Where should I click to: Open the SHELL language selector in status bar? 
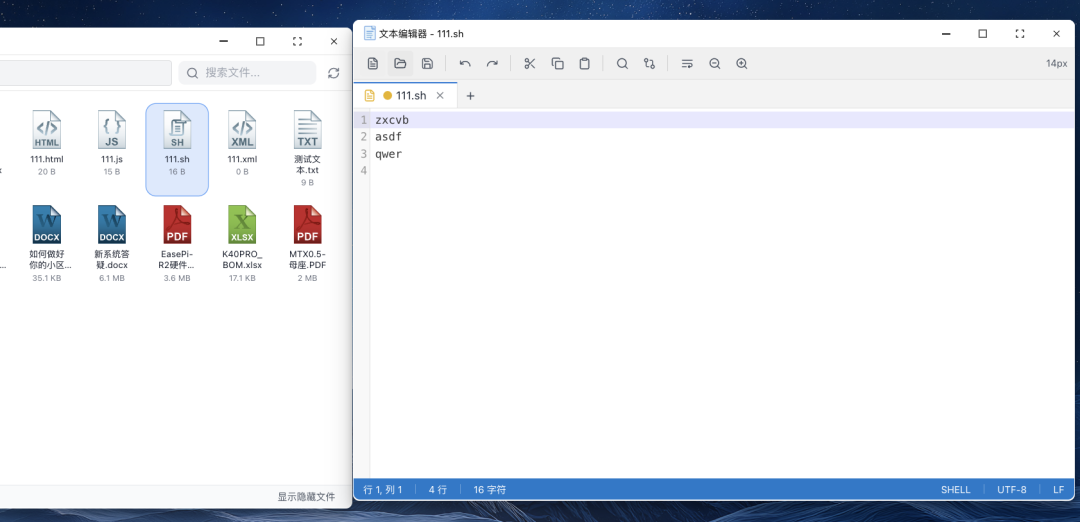(x=955, y=490)
